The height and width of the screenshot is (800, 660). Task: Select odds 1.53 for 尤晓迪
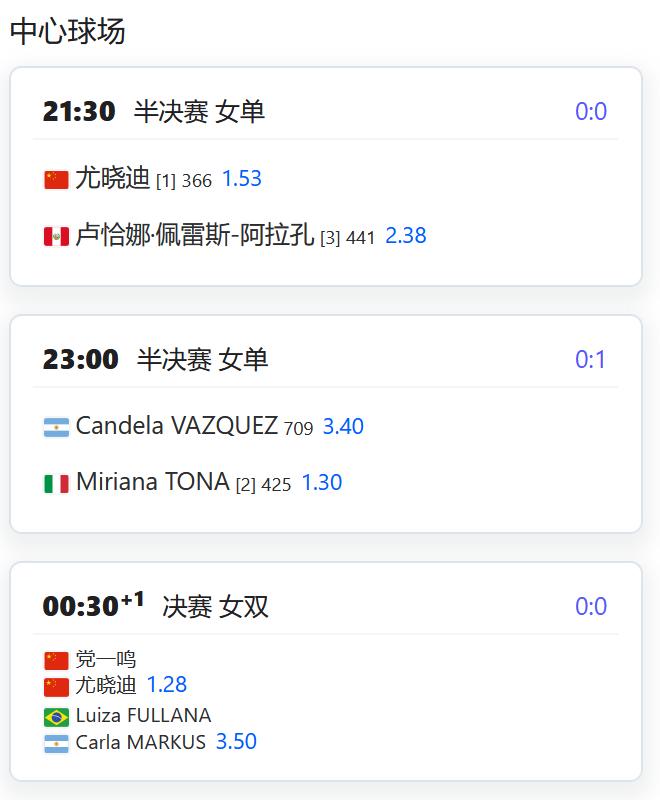pyautogui.click(x=242, y=179)
